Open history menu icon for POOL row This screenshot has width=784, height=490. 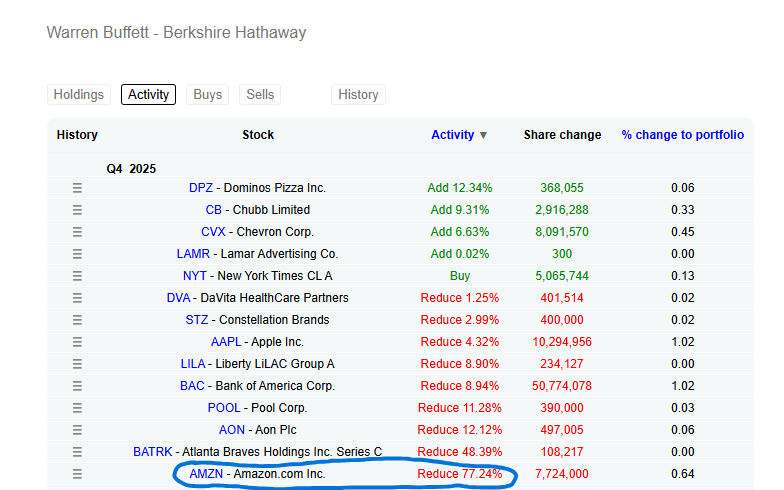77,408
